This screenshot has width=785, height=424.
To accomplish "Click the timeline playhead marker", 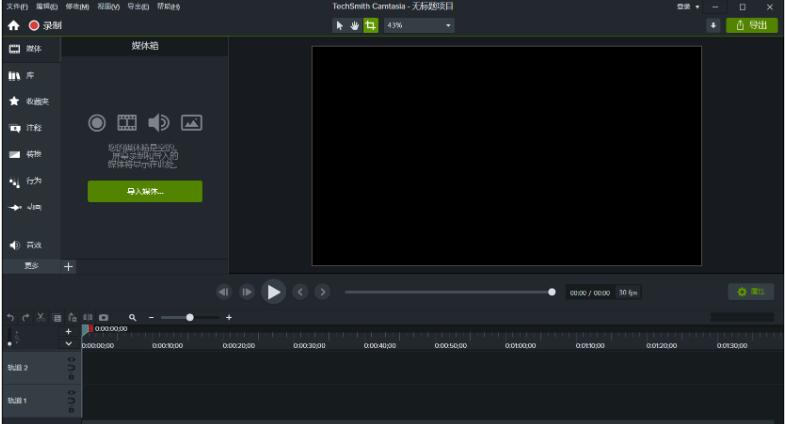I will click(87, 329).
